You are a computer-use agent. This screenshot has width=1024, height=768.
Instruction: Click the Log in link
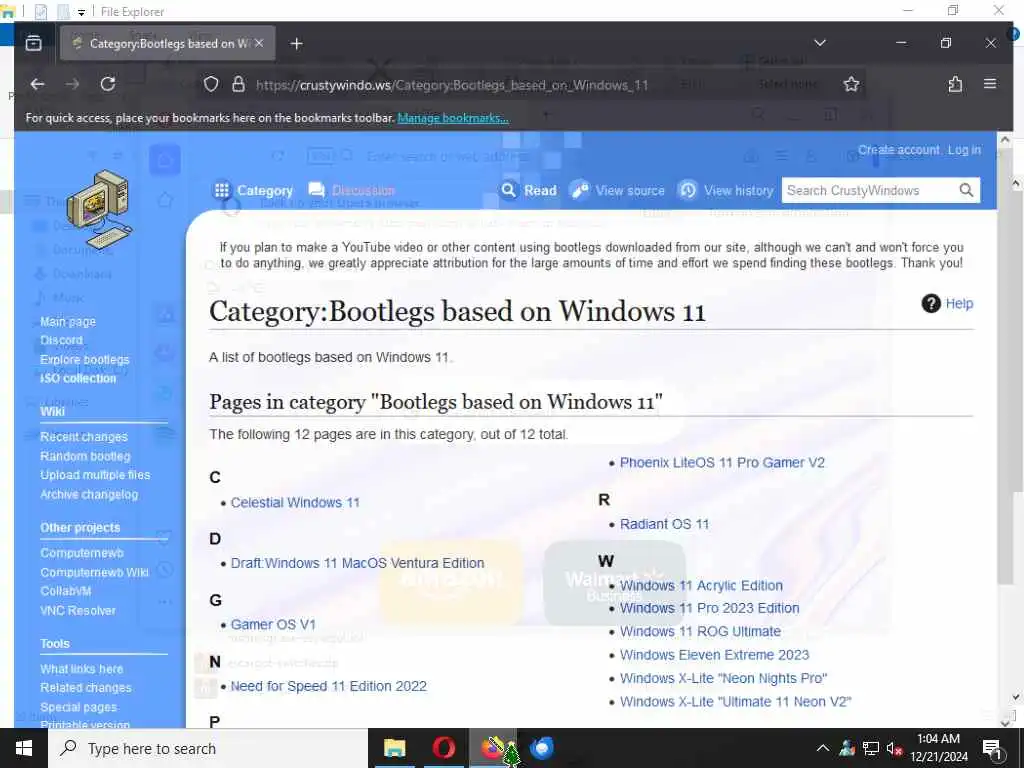tap(965, 150)
